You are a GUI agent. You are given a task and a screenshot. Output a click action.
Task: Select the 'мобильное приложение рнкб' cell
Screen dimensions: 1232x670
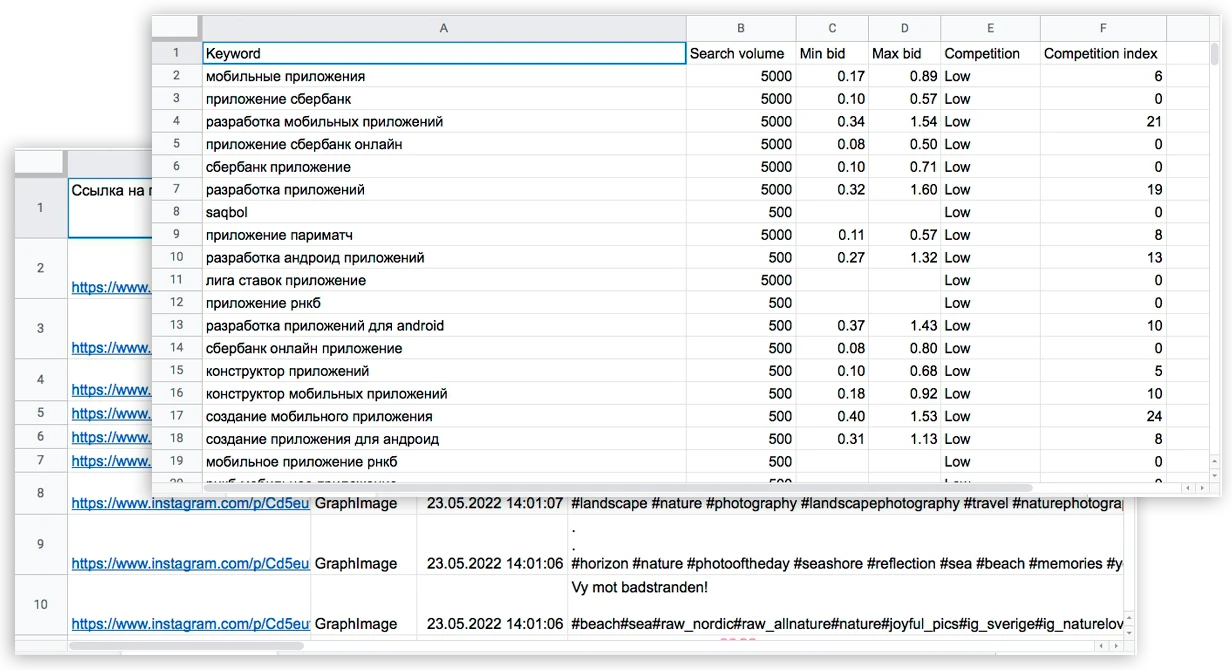(x=444, y=462)
